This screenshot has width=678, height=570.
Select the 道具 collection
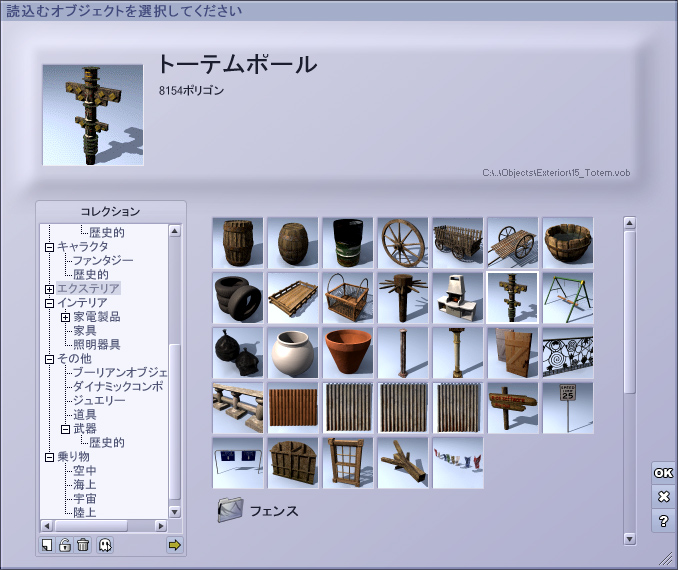[85, 414]
